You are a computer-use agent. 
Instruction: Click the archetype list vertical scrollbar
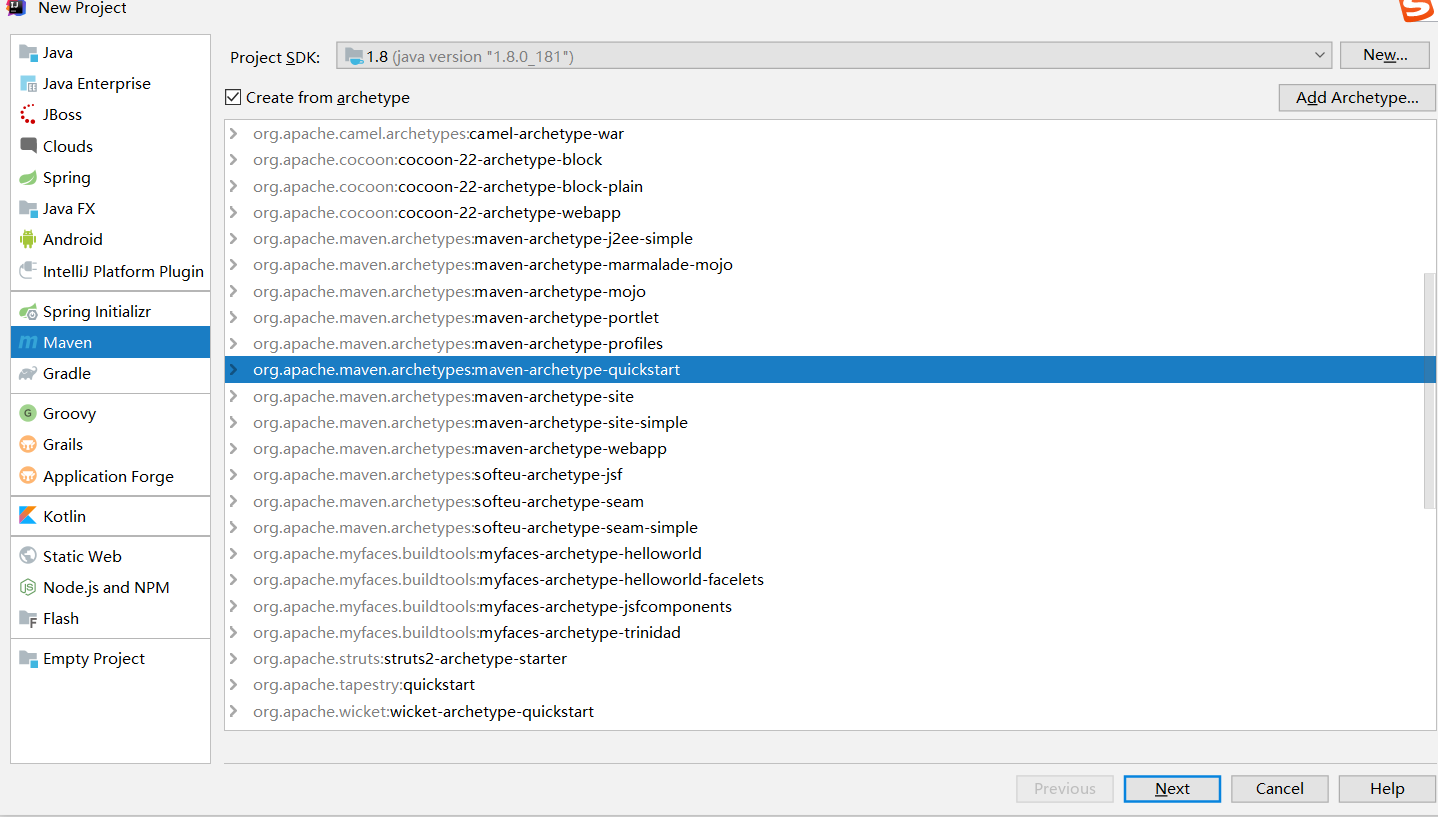1429,390
